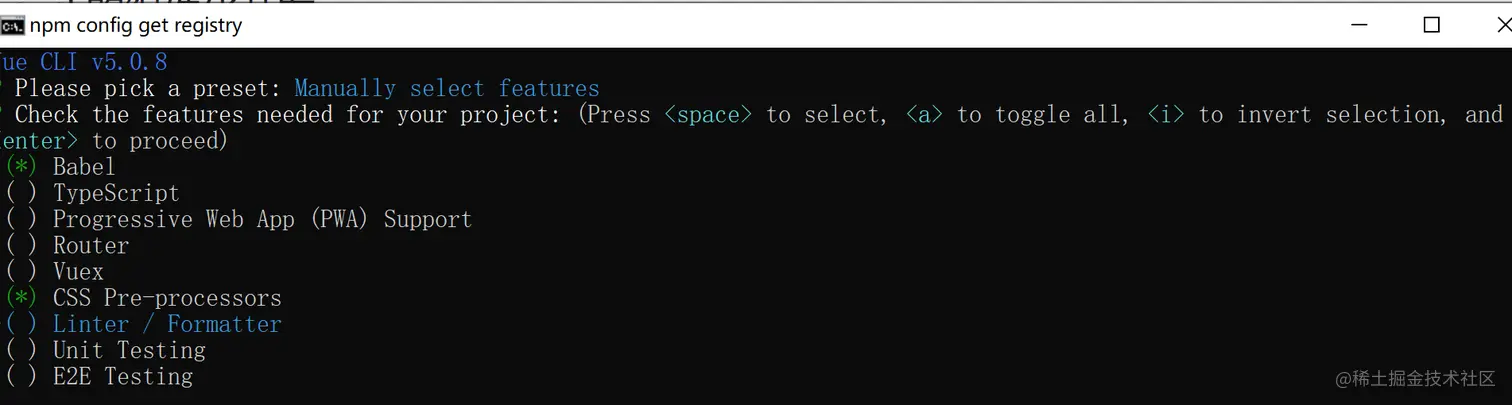The width and height of the screenshot is (1512, 405).
Task: Click the Linter / Formatter label text
Action: 167,324
